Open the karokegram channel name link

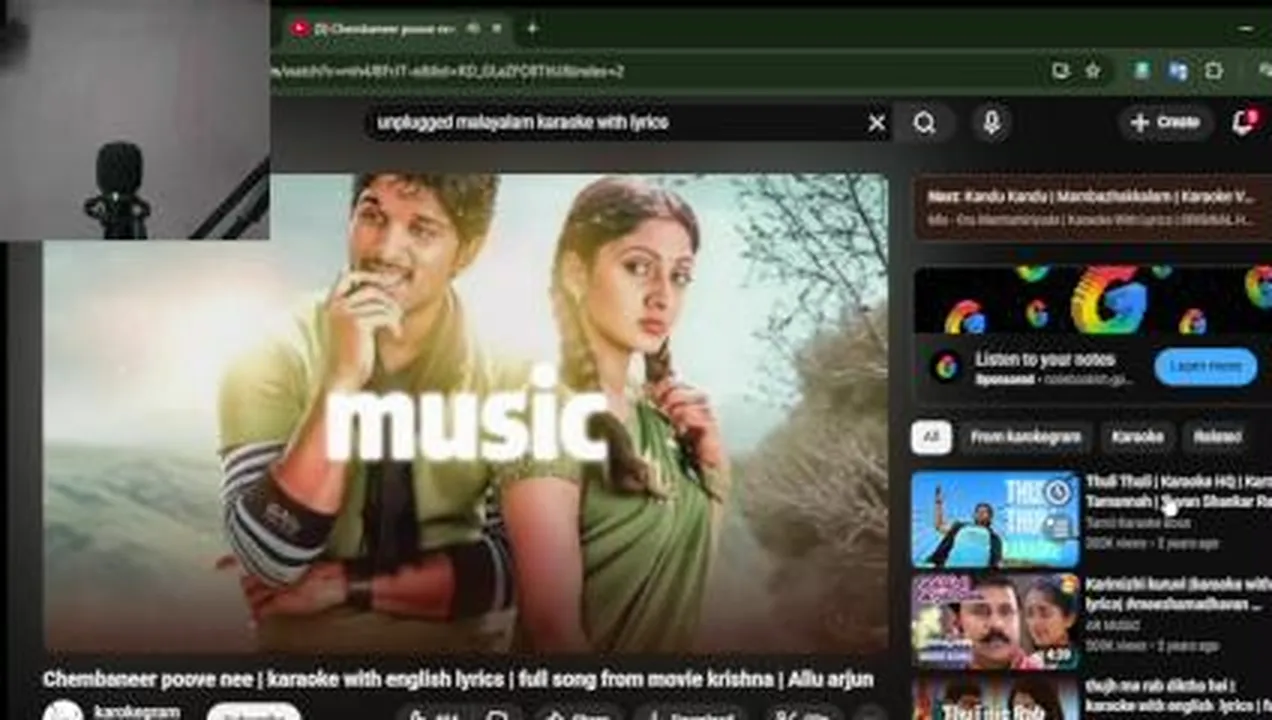pyautogui.click(x=136, y=712)
